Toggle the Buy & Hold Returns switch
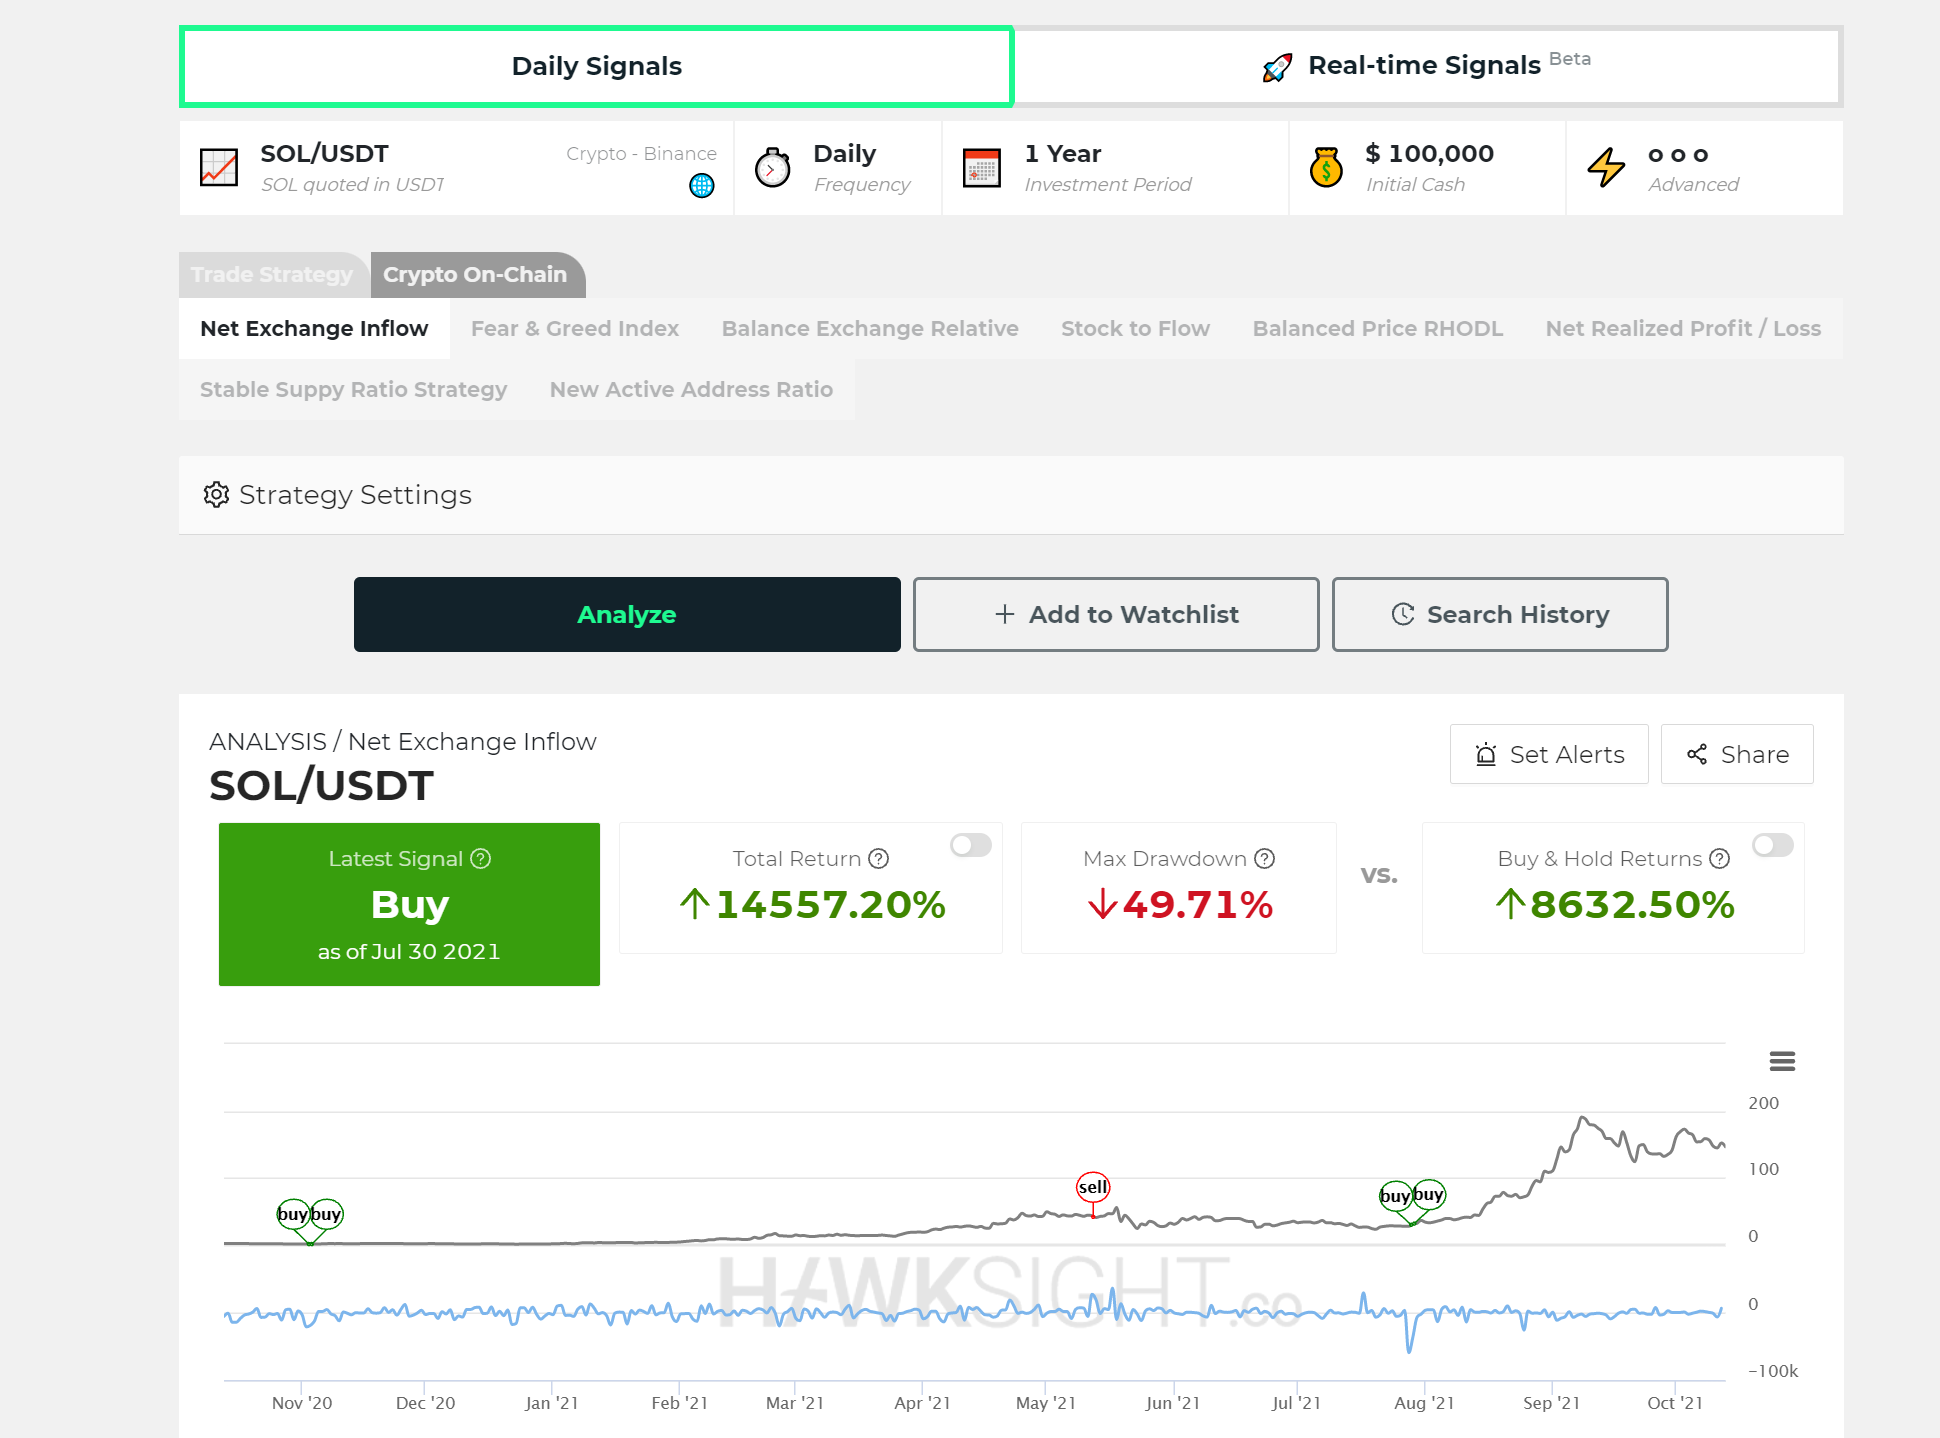Image resolution: width=1940 pixels, height=1438 pixels. [x=1772, y=845]
